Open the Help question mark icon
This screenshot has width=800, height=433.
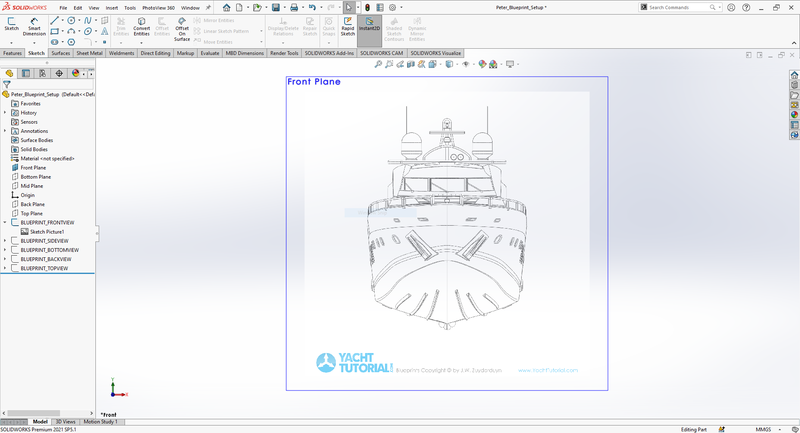pos(746,8)
